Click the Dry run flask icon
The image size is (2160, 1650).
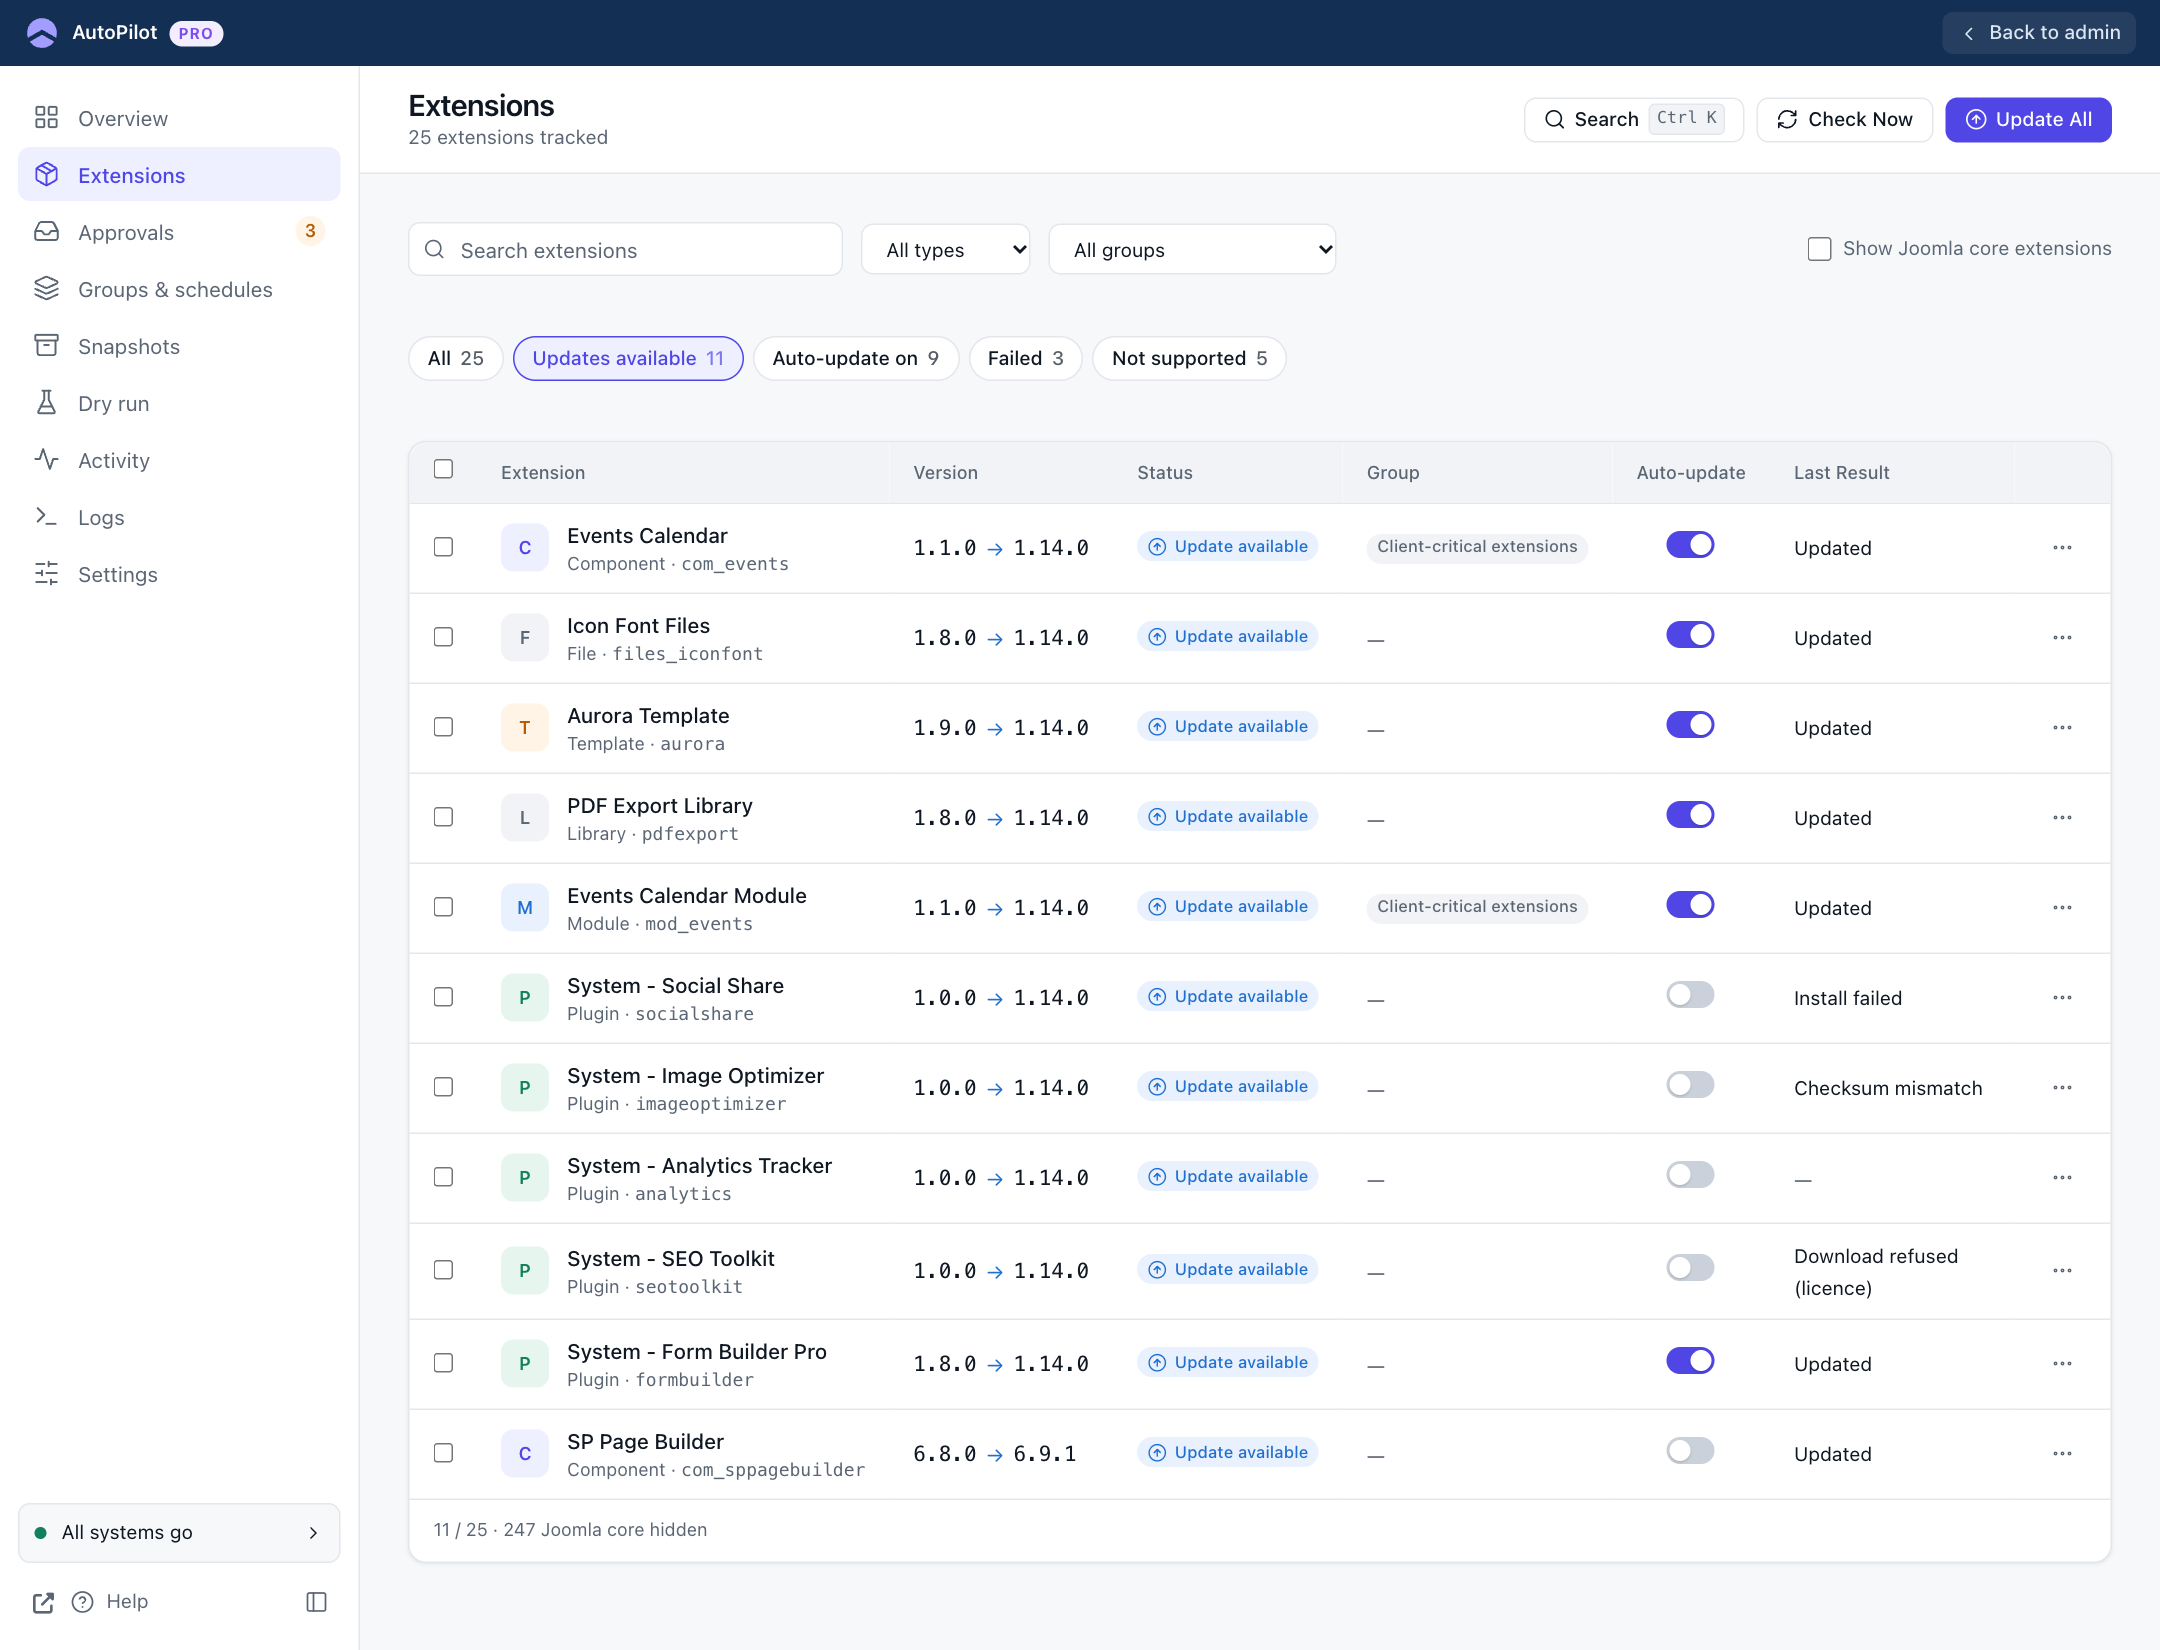click(46, 403)
